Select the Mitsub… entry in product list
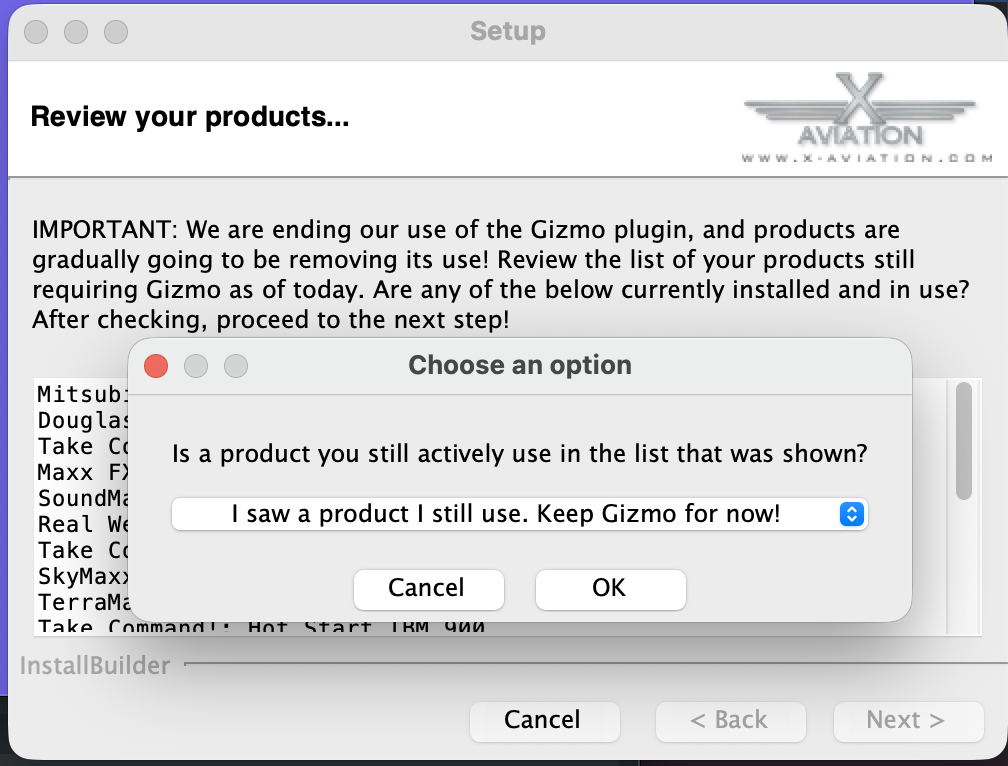 coord(82,394)
